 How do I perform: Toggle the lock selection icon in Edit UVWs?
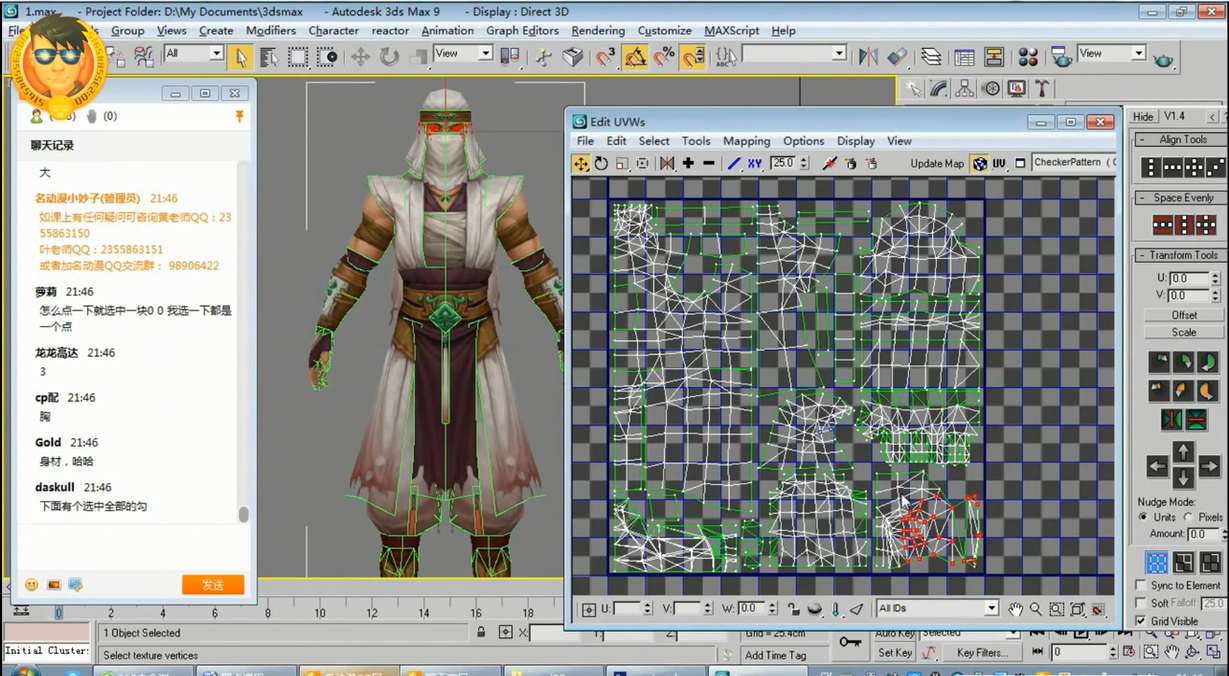click(x=793, y=608)
